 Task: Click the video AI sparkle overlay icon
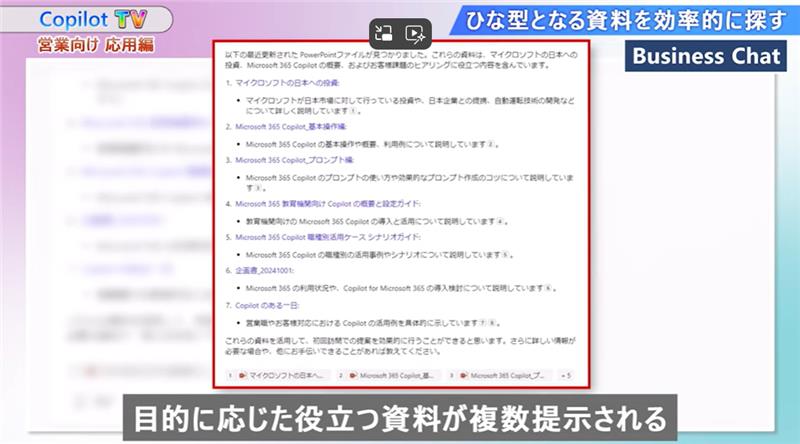click(415, 34)
